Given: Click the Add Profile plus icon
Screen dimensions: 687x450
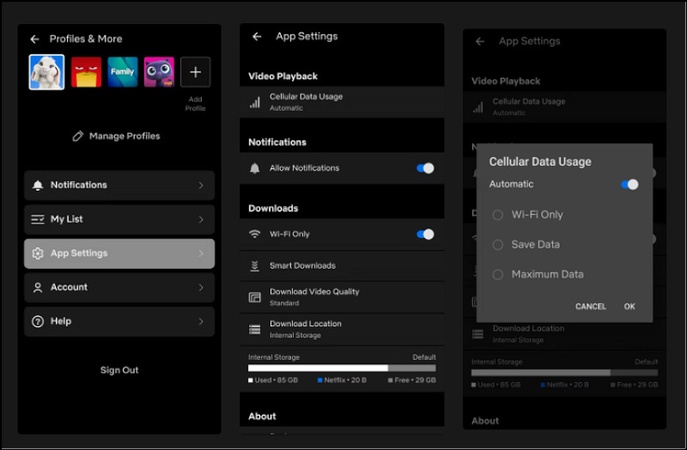Looking at the screenshot, I should [195, 72].
